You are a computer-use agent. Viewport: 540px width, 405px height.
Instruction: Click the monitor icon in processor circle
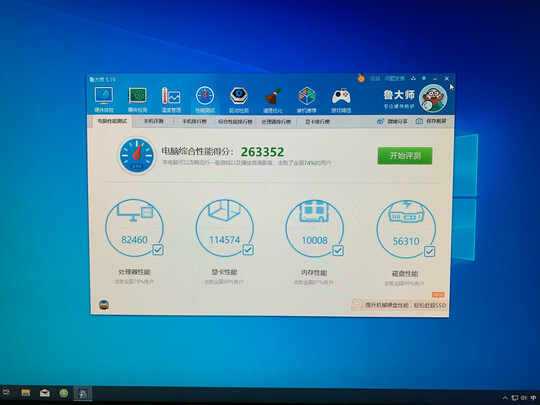pos(135,212)
